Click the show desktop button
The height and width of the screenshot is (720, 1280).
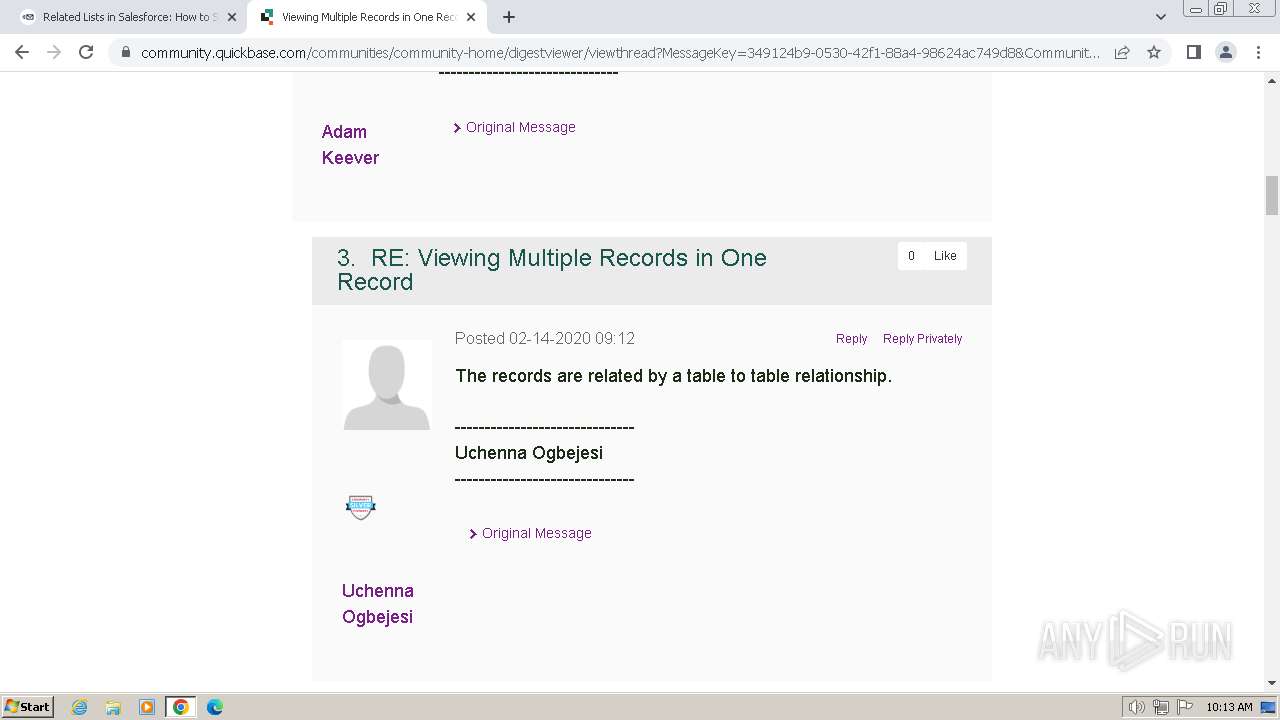click(1269, 707)
